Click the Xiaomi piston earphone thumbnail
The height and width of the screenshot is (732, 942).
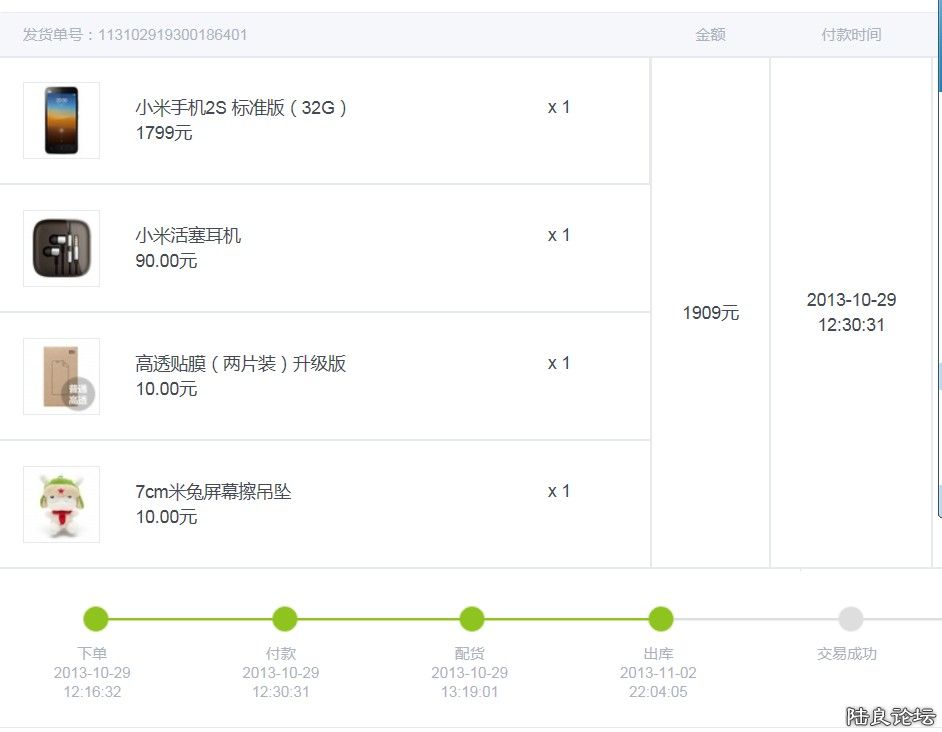point(61,248)
